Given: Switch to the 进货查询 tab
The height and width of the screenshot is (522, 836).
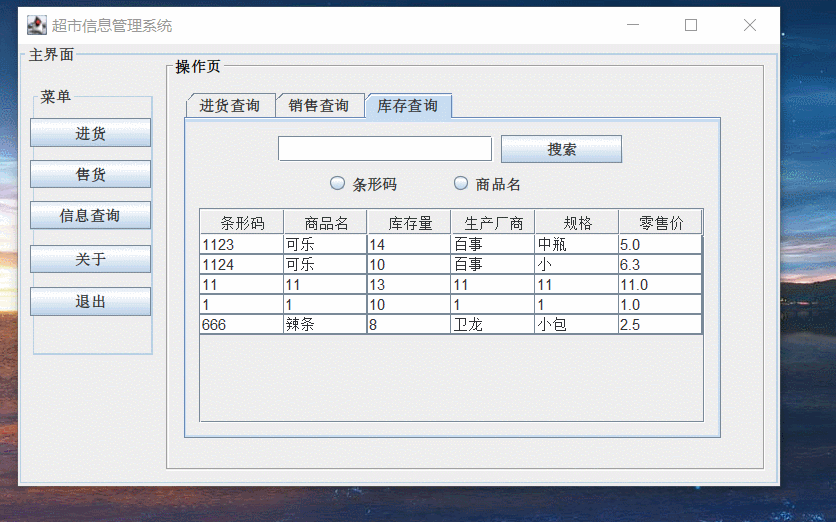Looking at the screenshot, I should point(229,106).
